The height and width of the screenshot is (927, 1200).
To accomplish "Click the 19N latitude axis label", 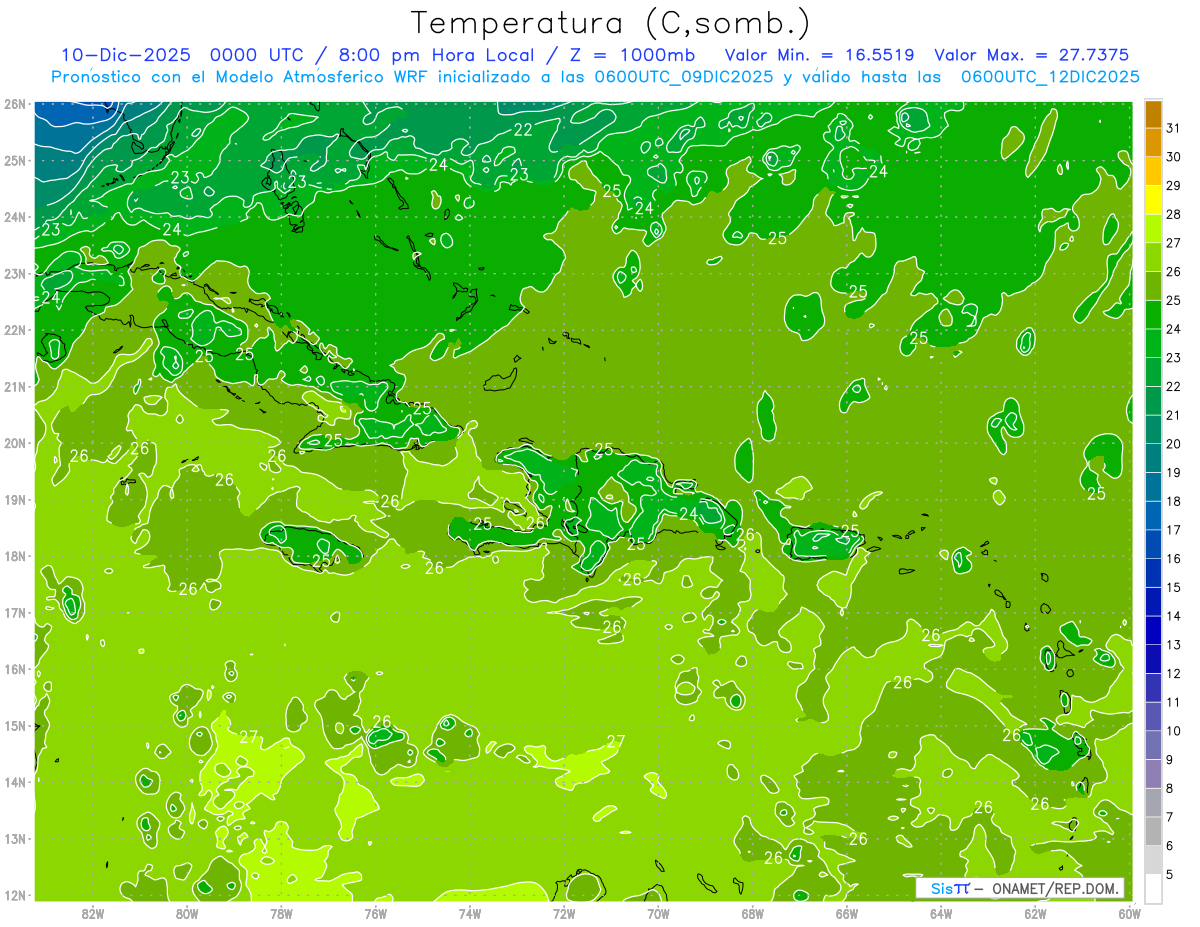I will pos(14,499).
